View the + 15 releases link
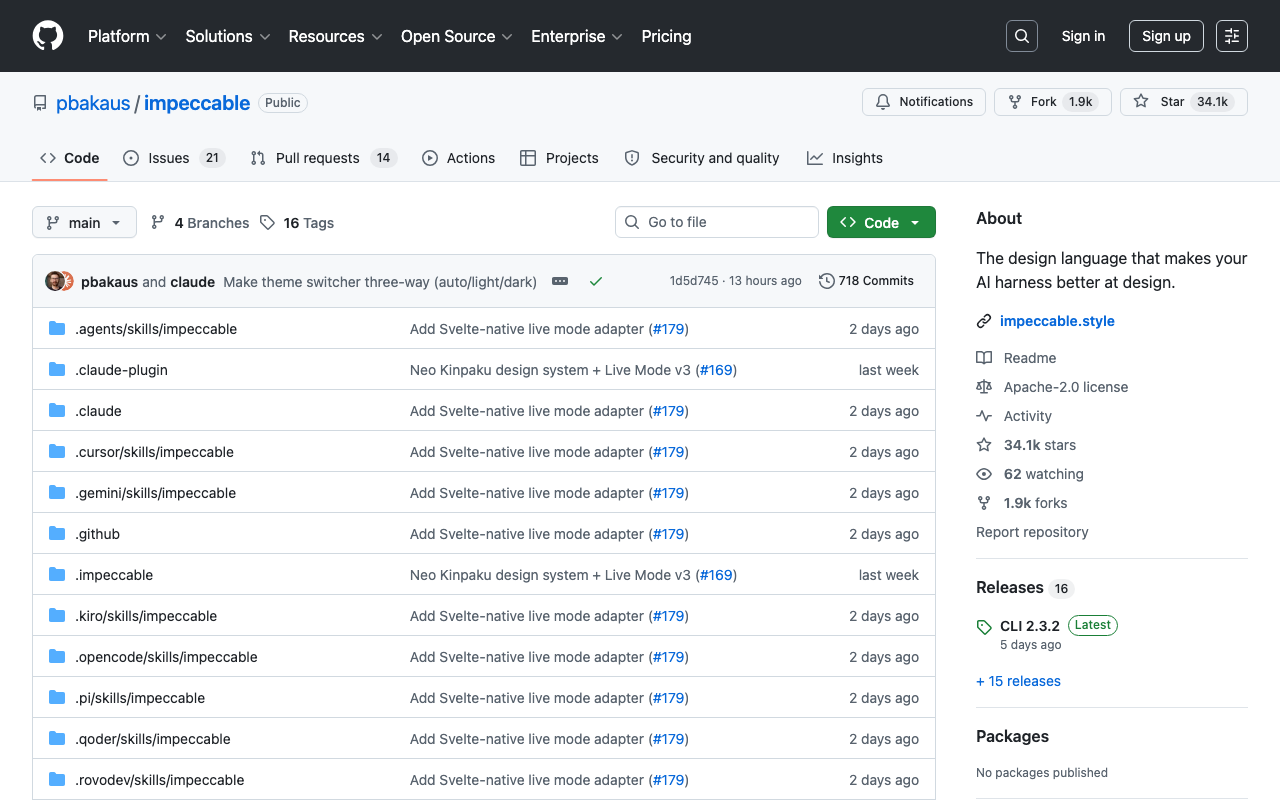 pos(1018,681)
